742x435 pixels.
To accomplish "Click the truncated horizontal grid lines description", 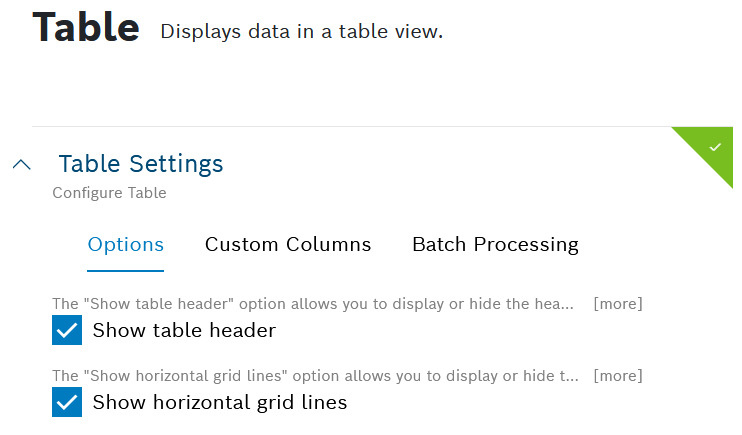I will pos(315,376).
